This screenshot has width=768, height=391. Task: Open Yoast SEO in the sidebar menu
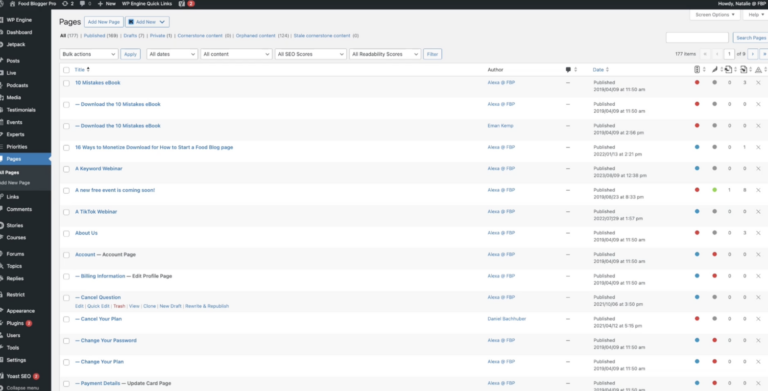tap(19, 376)
